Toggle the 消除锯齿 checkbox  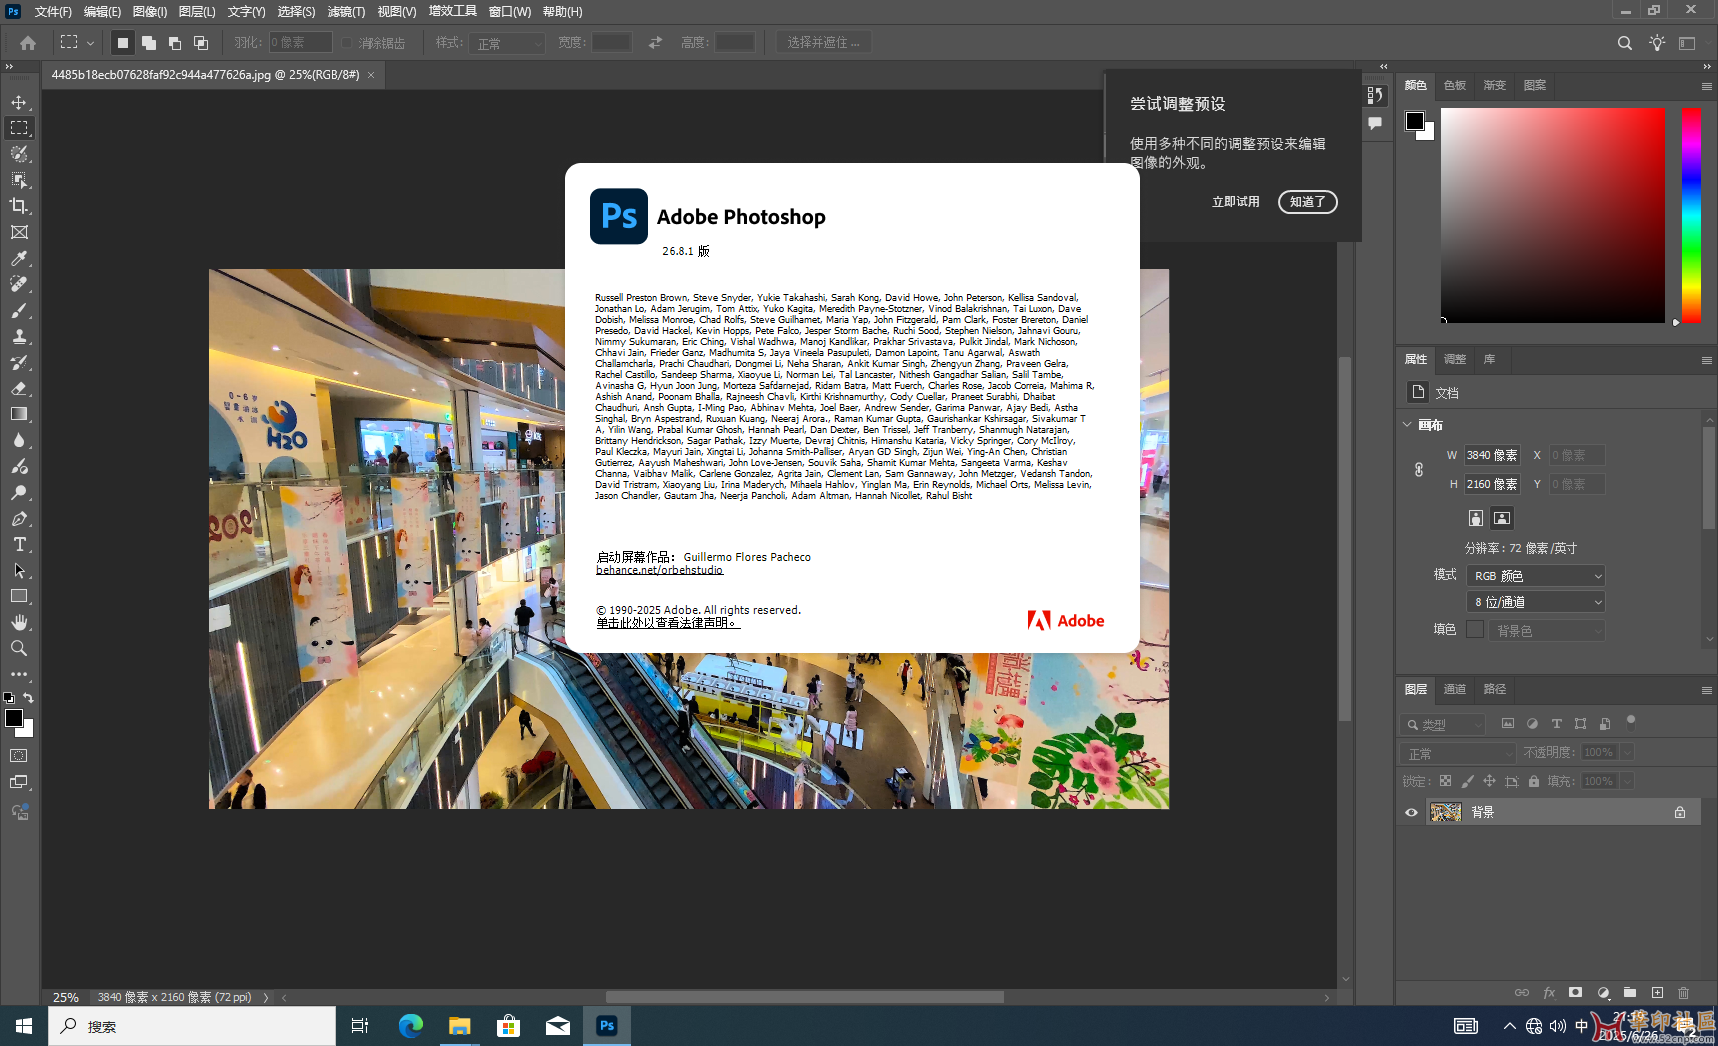(x=347, y=43)
